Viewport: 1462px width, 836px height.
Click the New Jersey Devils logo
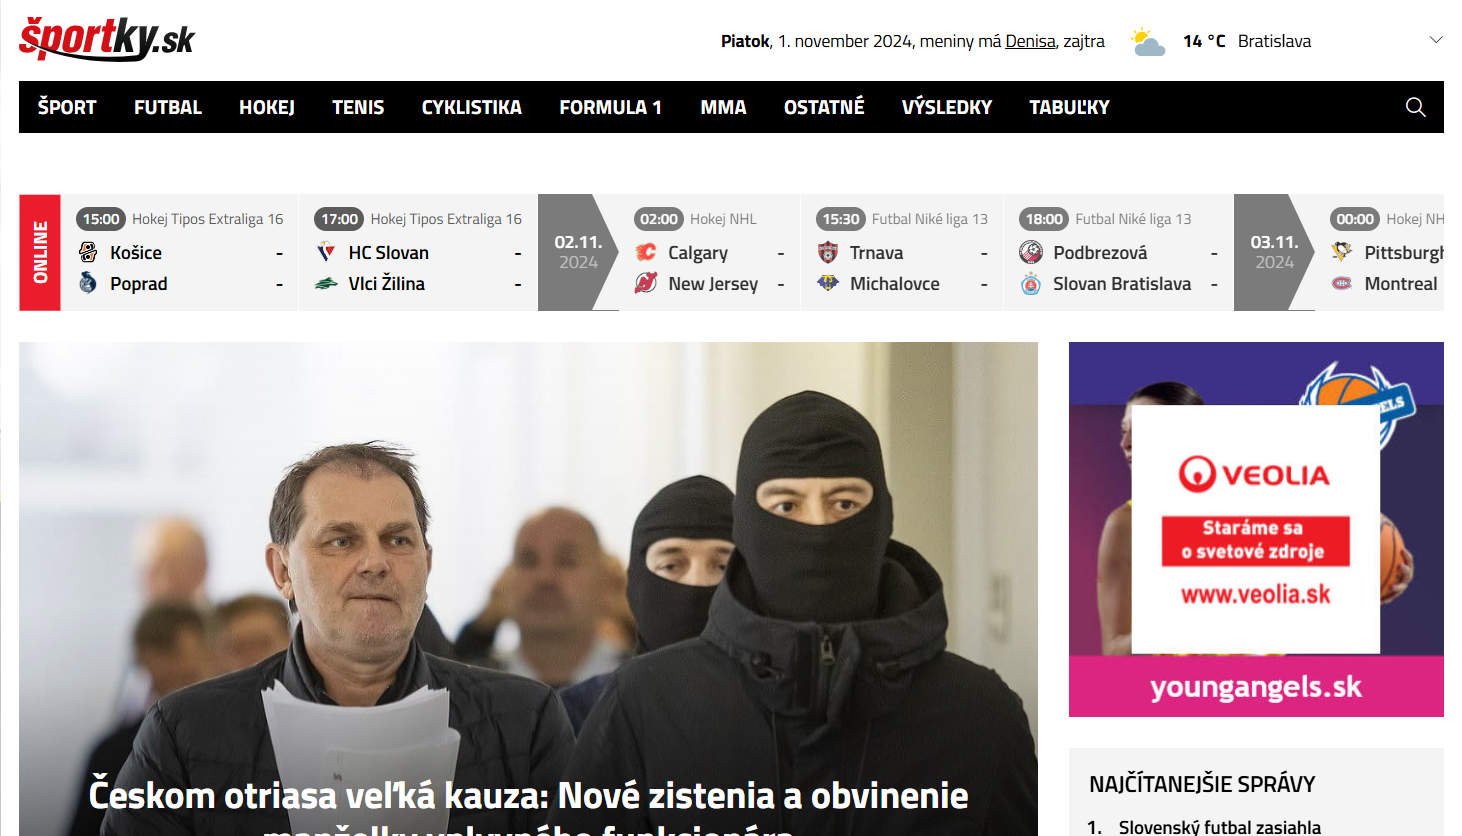click(x=646, y=284)
